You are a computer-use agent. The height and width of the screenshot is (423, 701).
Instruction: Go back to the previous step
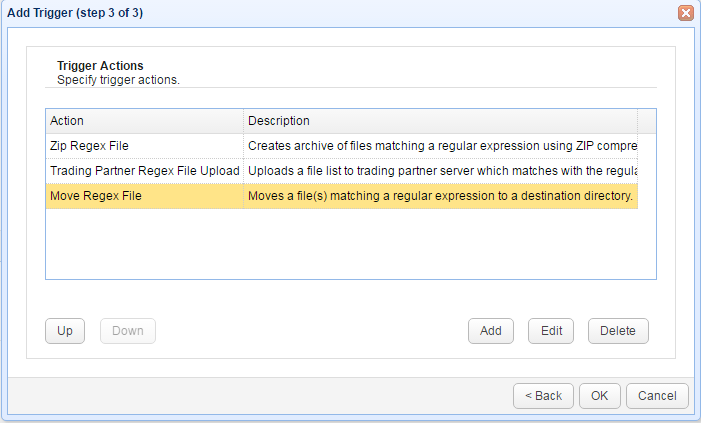[x=543, y=395]
